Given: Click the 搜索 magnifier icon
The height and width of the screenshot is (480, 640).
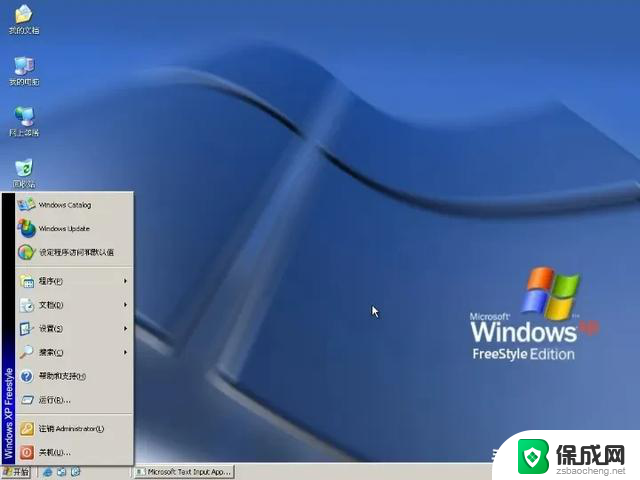Looking at the screenshot, I should (x=27, y=351).
